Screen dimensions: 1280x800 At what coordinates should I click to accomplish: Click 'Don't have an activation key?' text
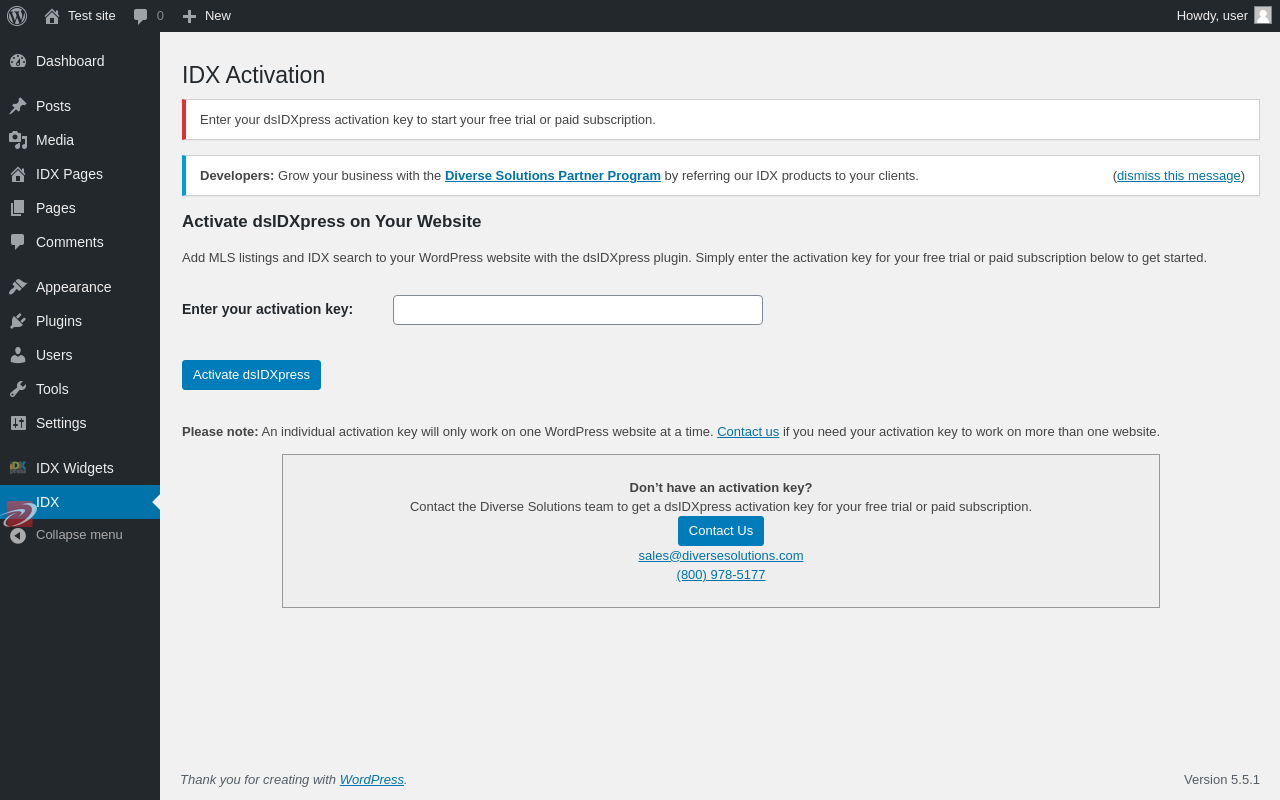click(x=721, y=488)
